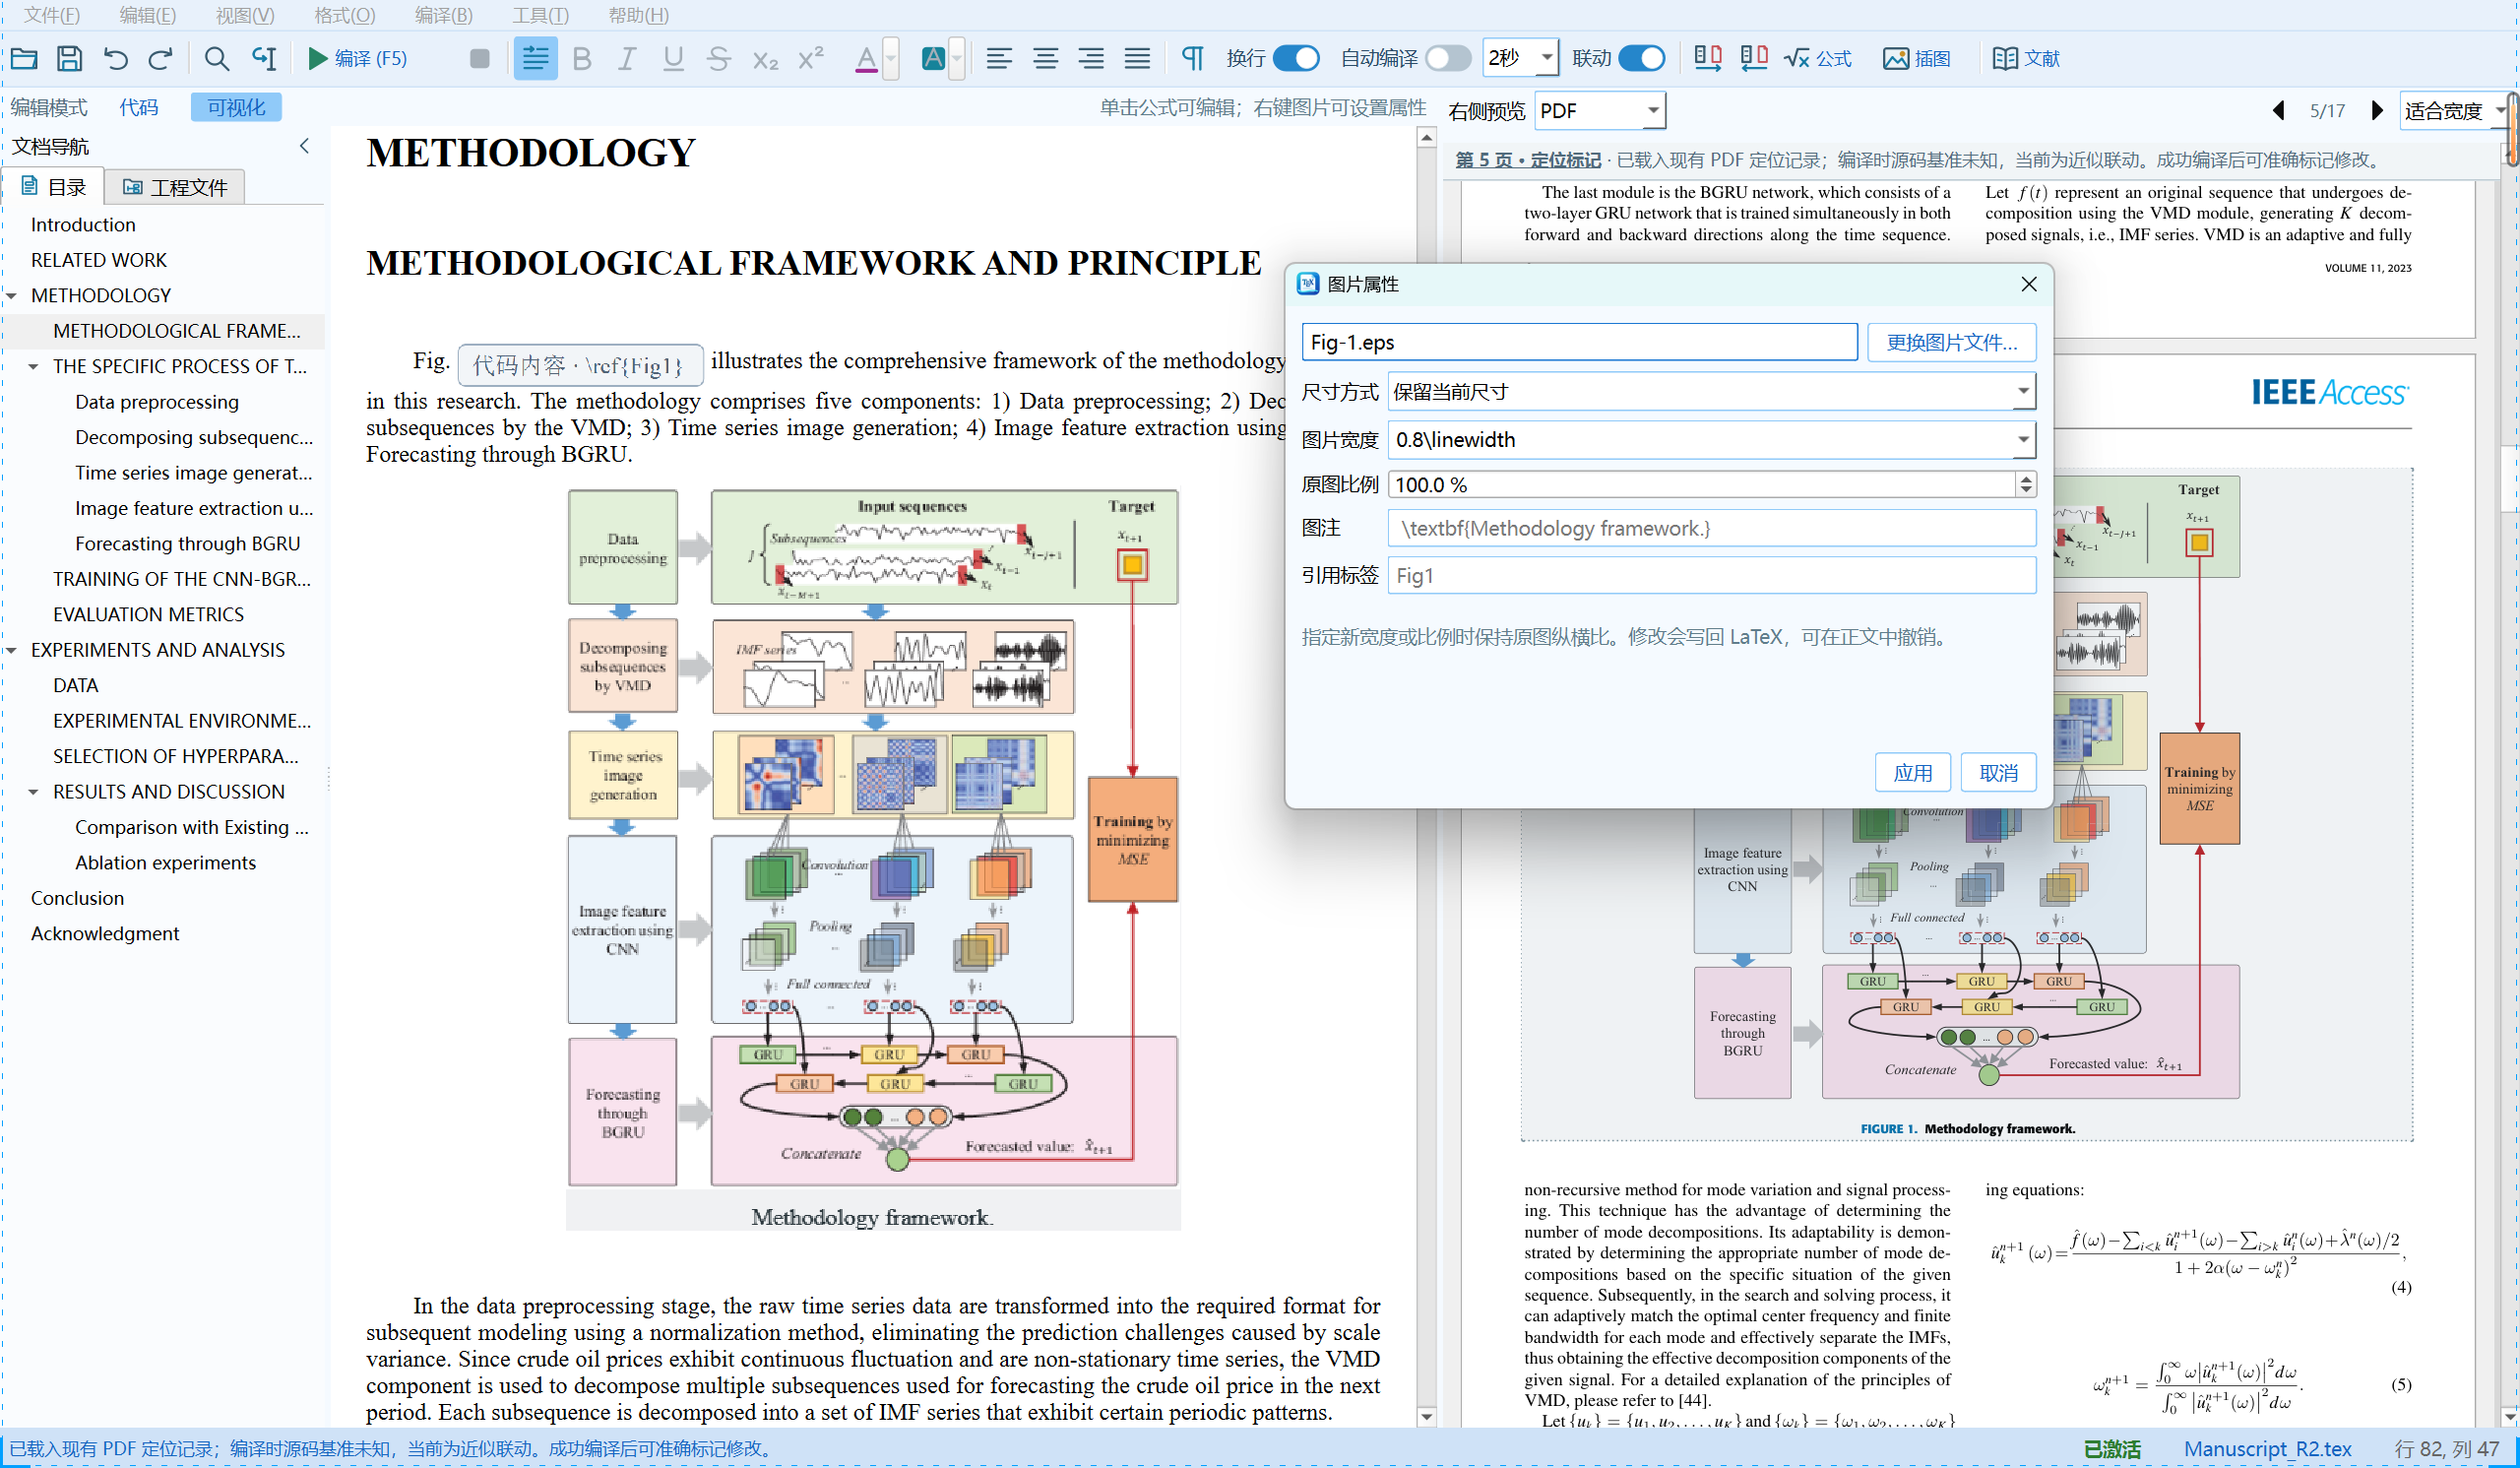Apply bold formatting
The width and height of the screenshot is (2520, 1468).
coord(582,58)
